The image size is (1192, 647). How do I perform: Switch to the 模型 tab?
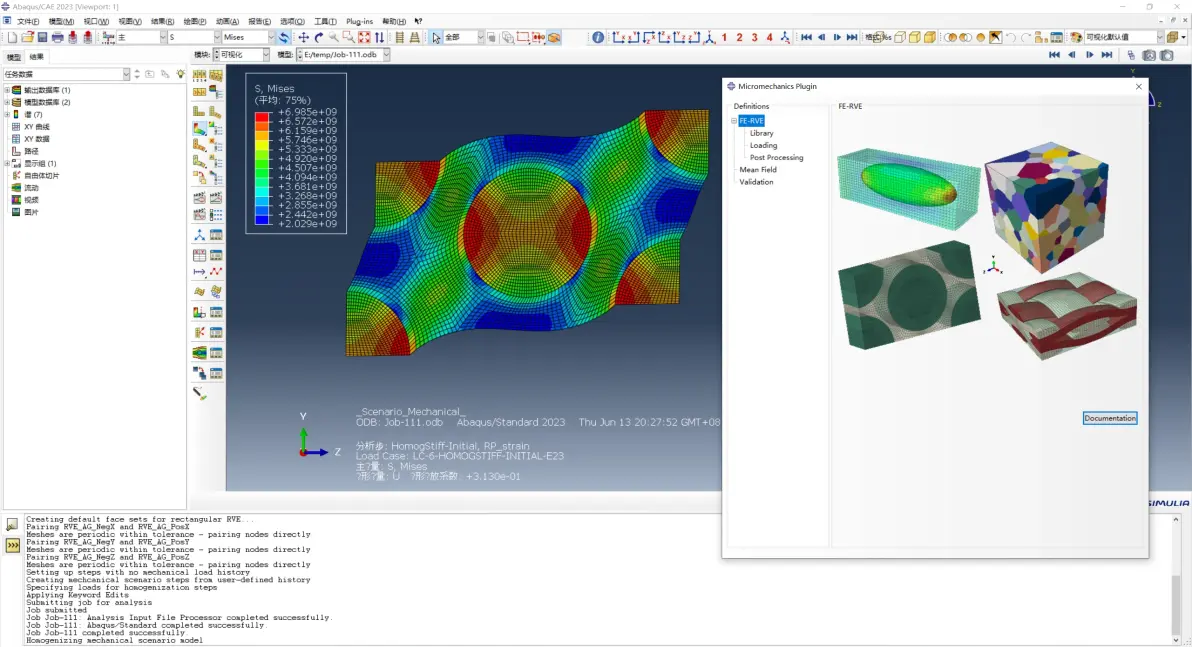[14, 57]
